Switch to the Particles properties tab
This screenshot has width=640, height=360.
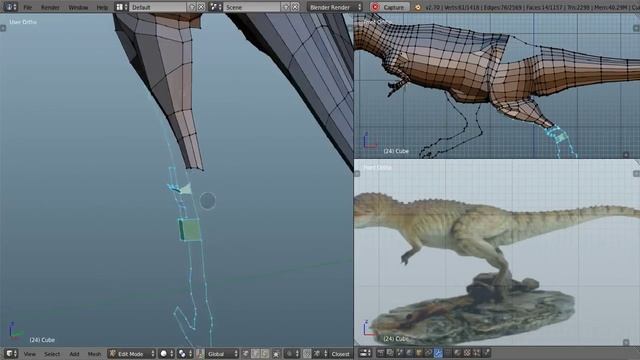pos(477,353)
